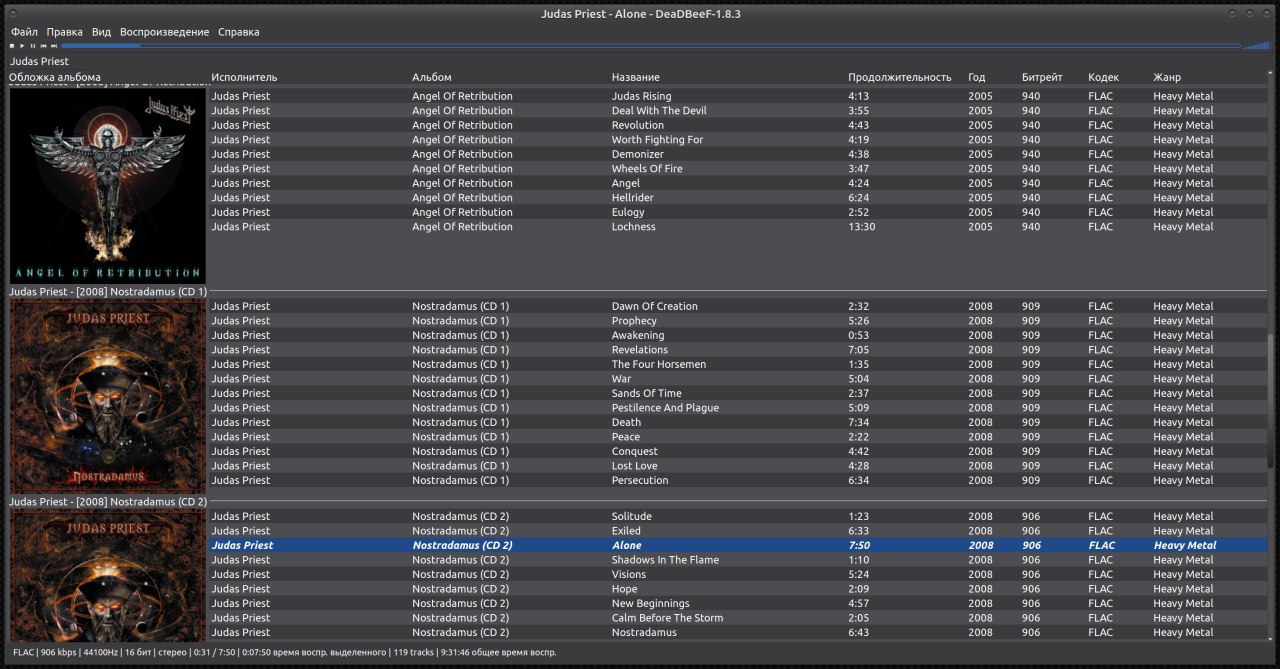Select the track War
Image resolution: width=1280 pixels, height=669 pixels.
738,379
